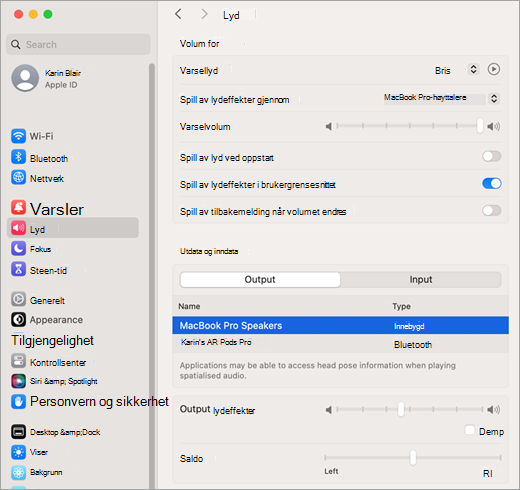Select the Varsler bell icon
Image resolution: width=520 pixels, height=490 pixels.
click(18, 207)
